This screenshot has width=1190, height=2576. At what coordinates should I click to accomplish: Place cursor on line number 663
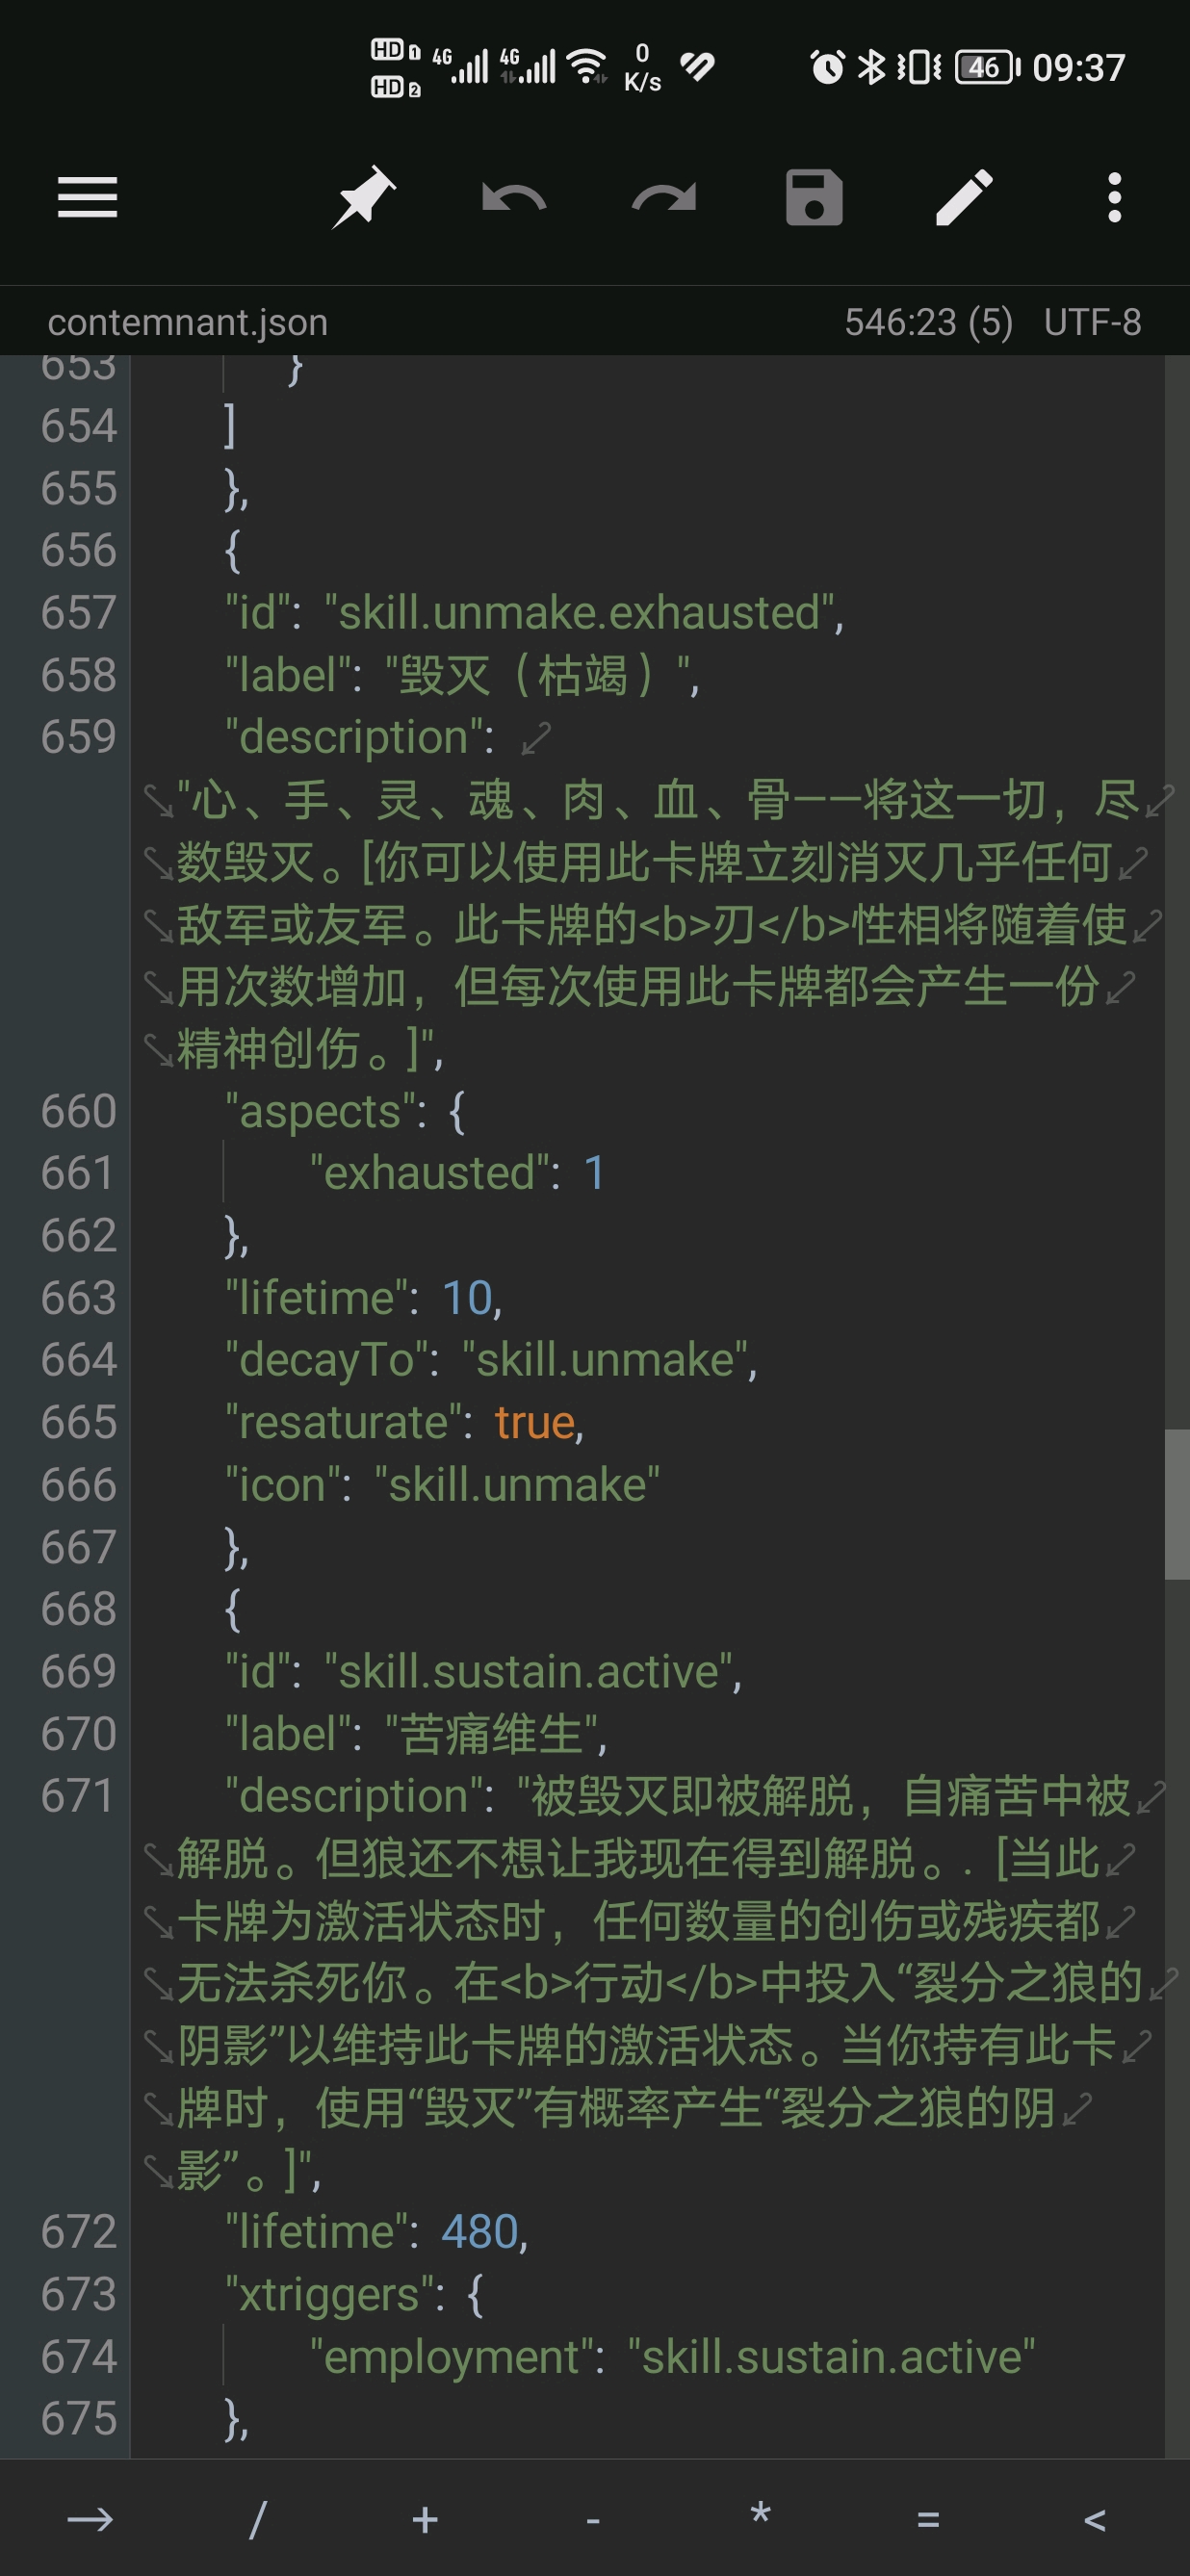[x=78, y=1298]
